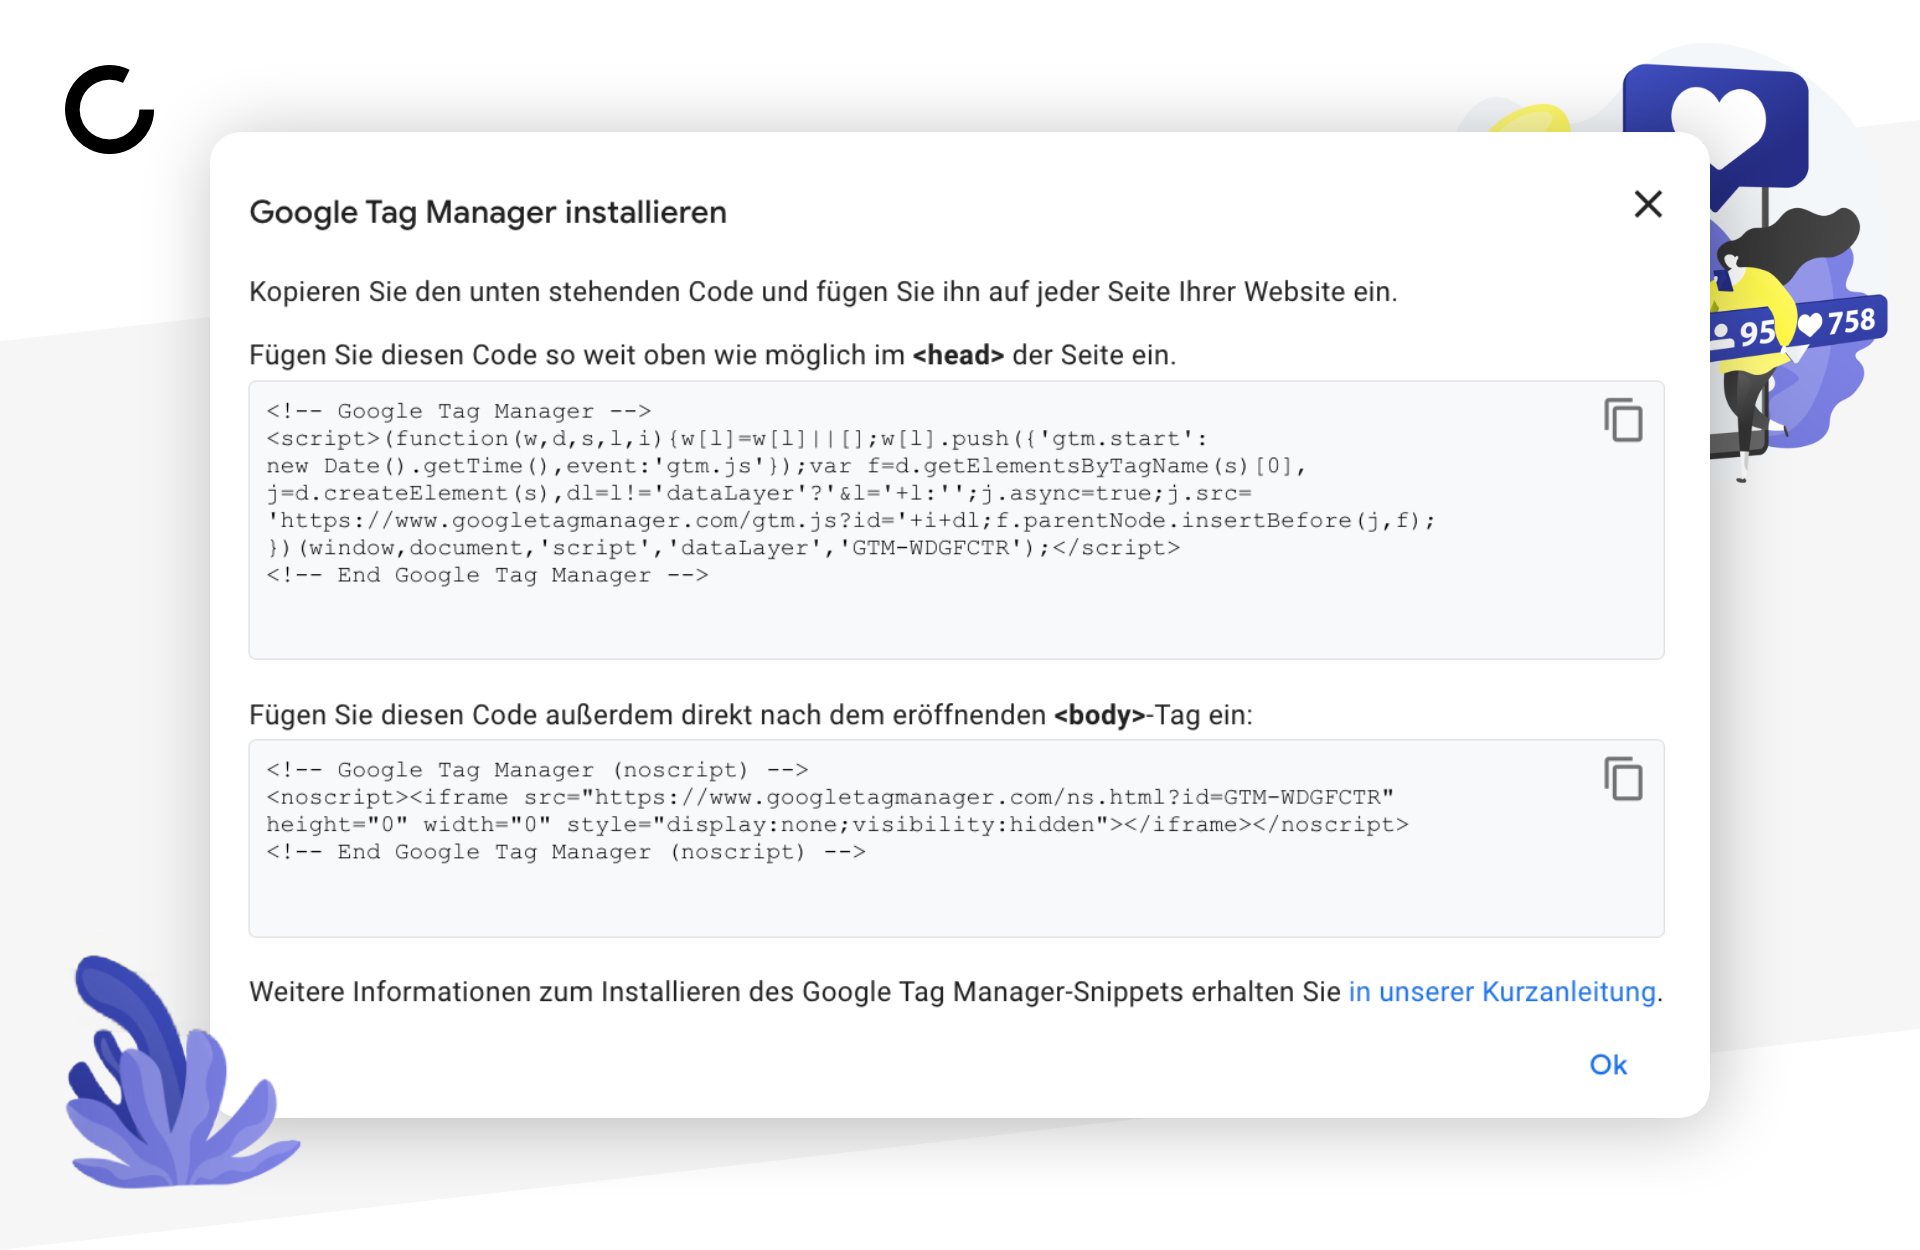Click the 'Kopieren Sie den unten stehenden Code' instruction

(823, 292)
